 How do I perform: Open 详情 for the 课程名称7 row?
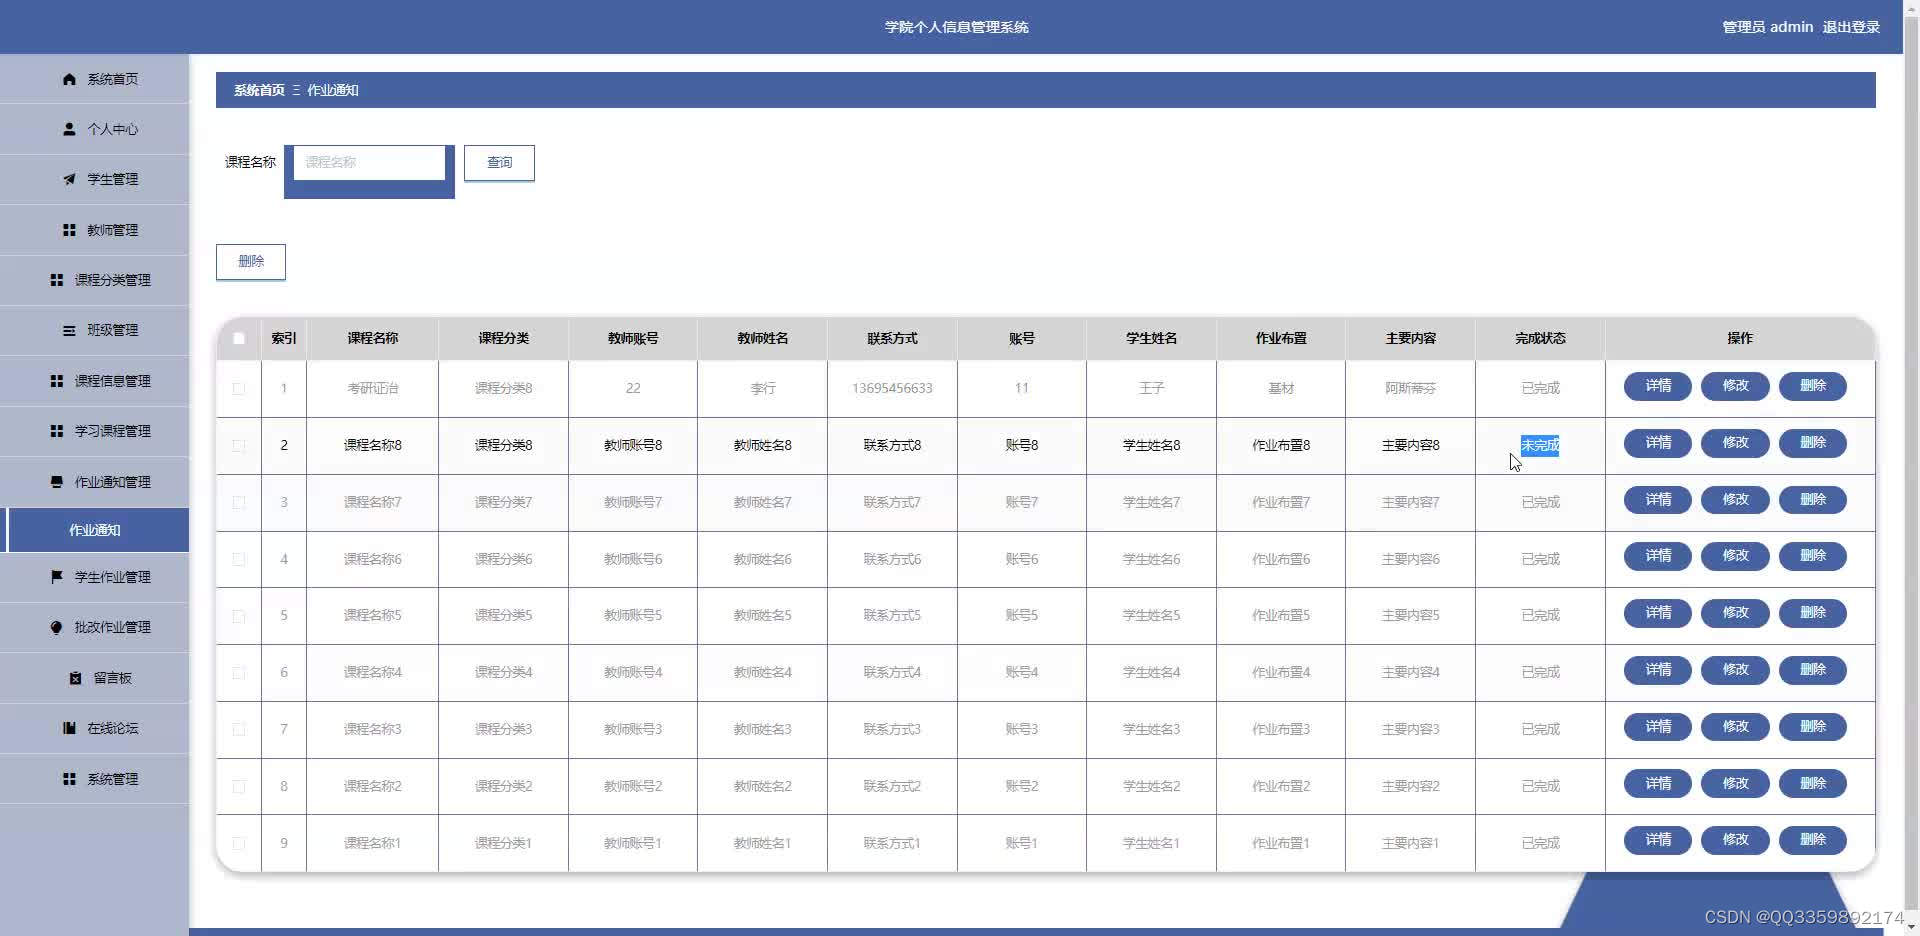[1658, 500]
